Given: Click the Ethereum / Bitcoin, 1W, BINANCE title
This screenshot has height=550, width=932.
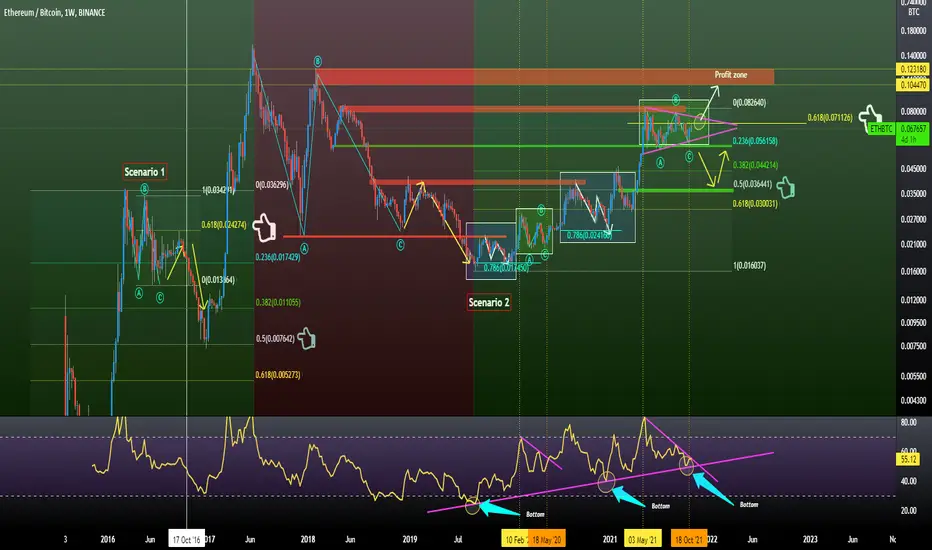Looking at the screenshot, I should [55, 12].
